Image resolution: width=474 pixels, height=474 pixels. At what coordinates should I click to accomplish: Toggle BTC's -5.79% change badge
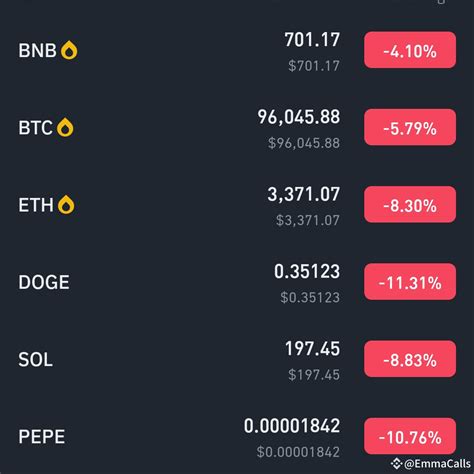click(x=410, y=127)
